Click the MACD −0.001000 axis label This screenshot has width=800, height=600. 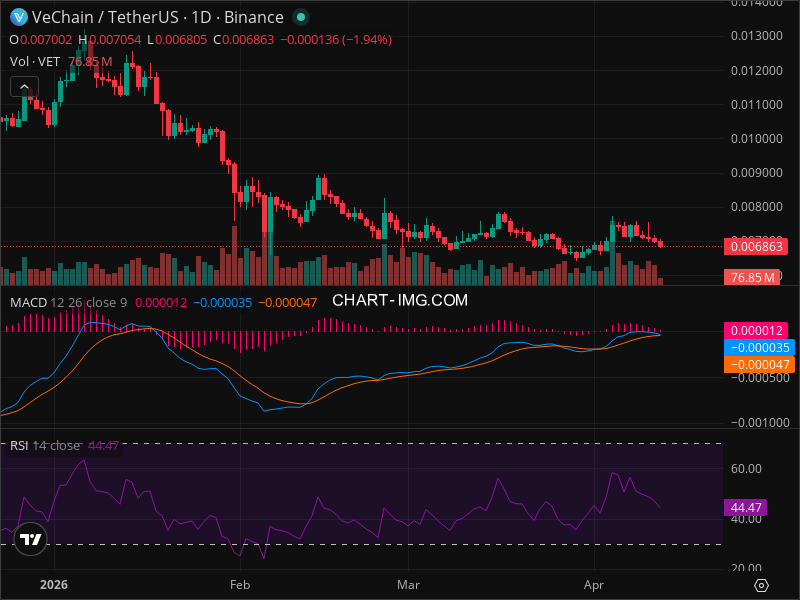coord(760,422)
